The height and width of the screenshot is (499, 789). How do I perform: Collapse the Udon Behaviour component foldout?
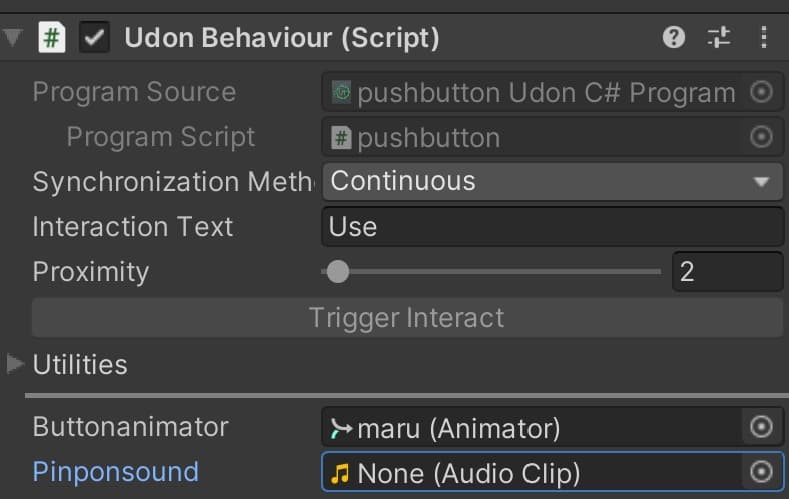pos(13,38)
